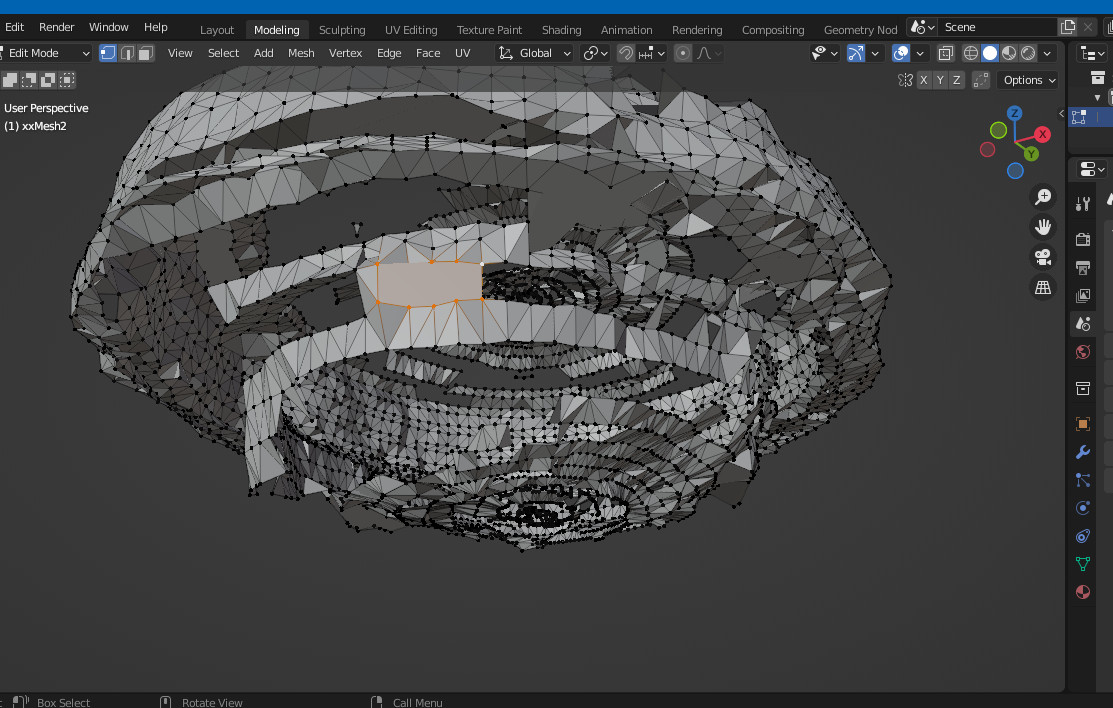Open the Vertex menu
This screenshot has height=708, width=1113.
tap(346, 53)
